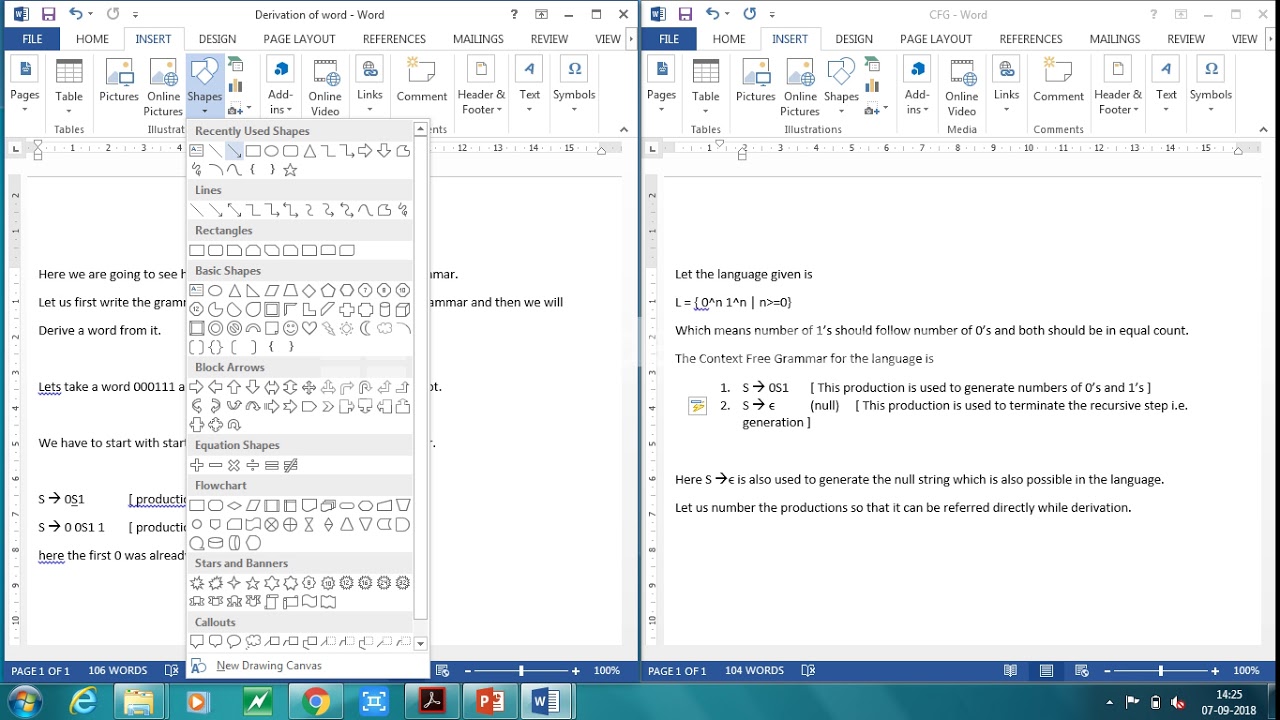Pick the cloud callout shape
The height and width of the screenshot is (720, 1280).
coord(253,642)
